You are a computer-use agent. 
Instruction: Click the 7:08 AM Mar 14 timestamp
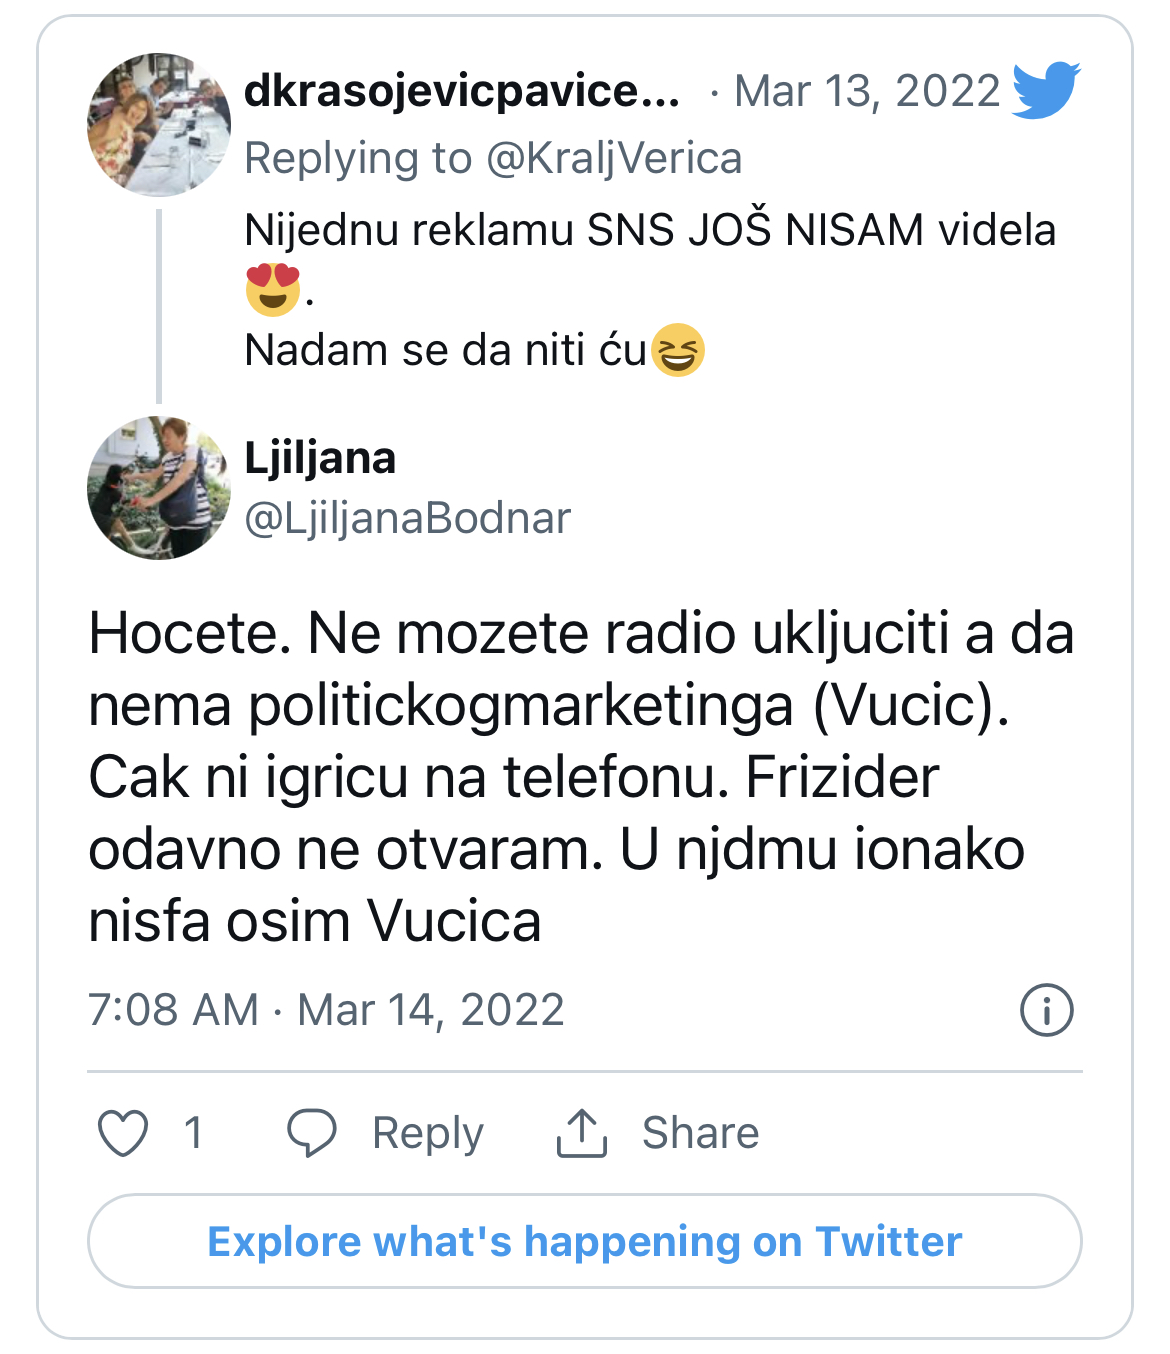pyautogui.click(x=326, y=1009)
